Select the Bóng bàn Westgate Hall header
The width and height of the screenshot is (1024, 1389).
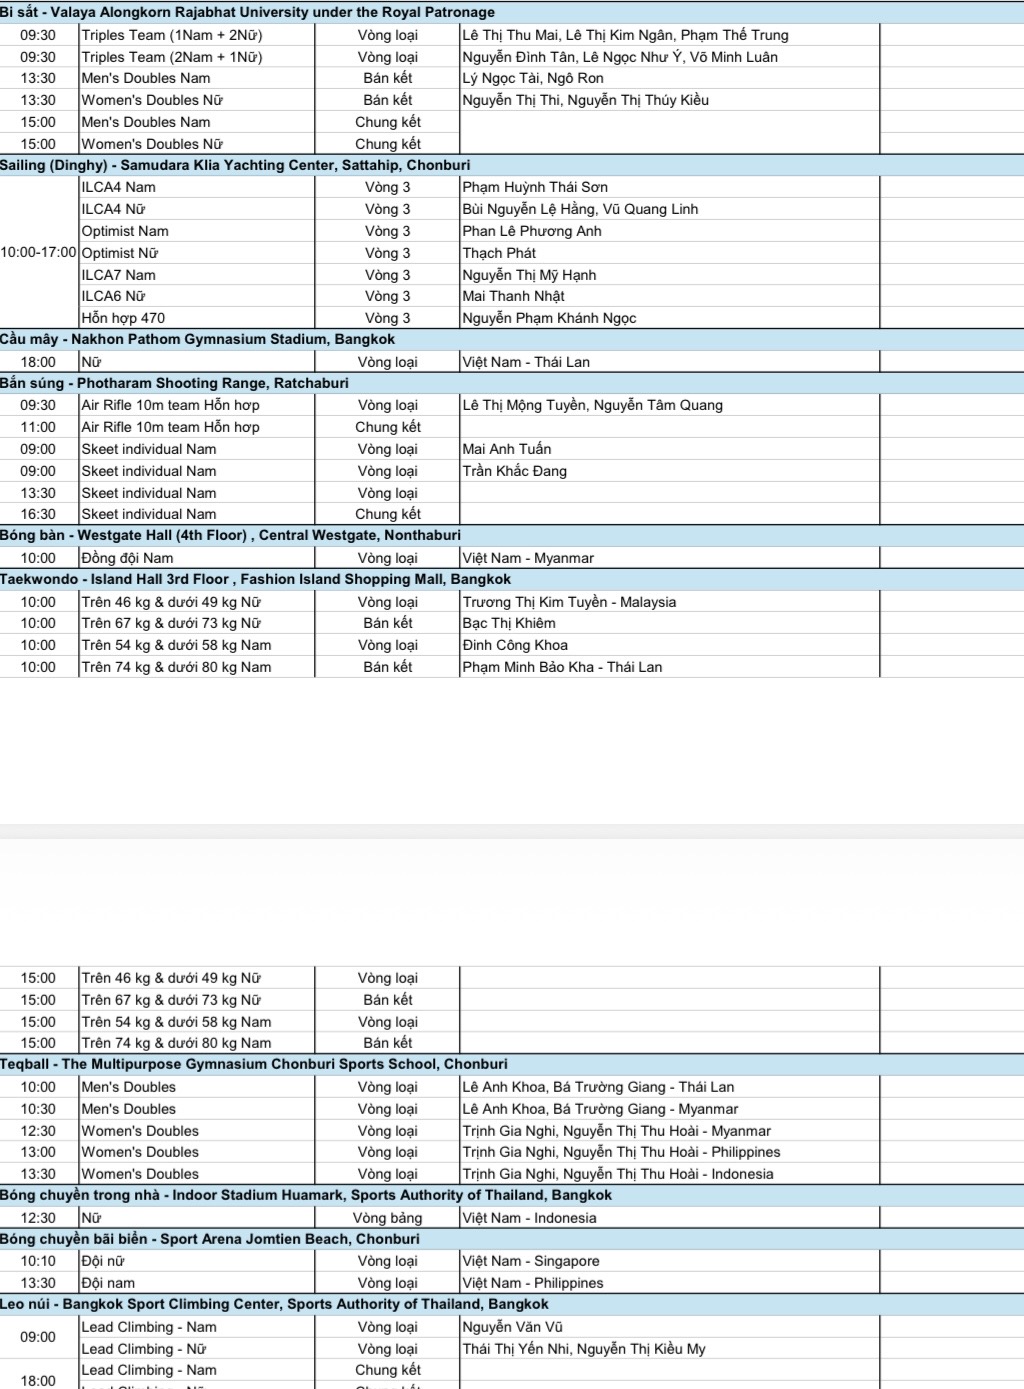click(x=230, y=535)
